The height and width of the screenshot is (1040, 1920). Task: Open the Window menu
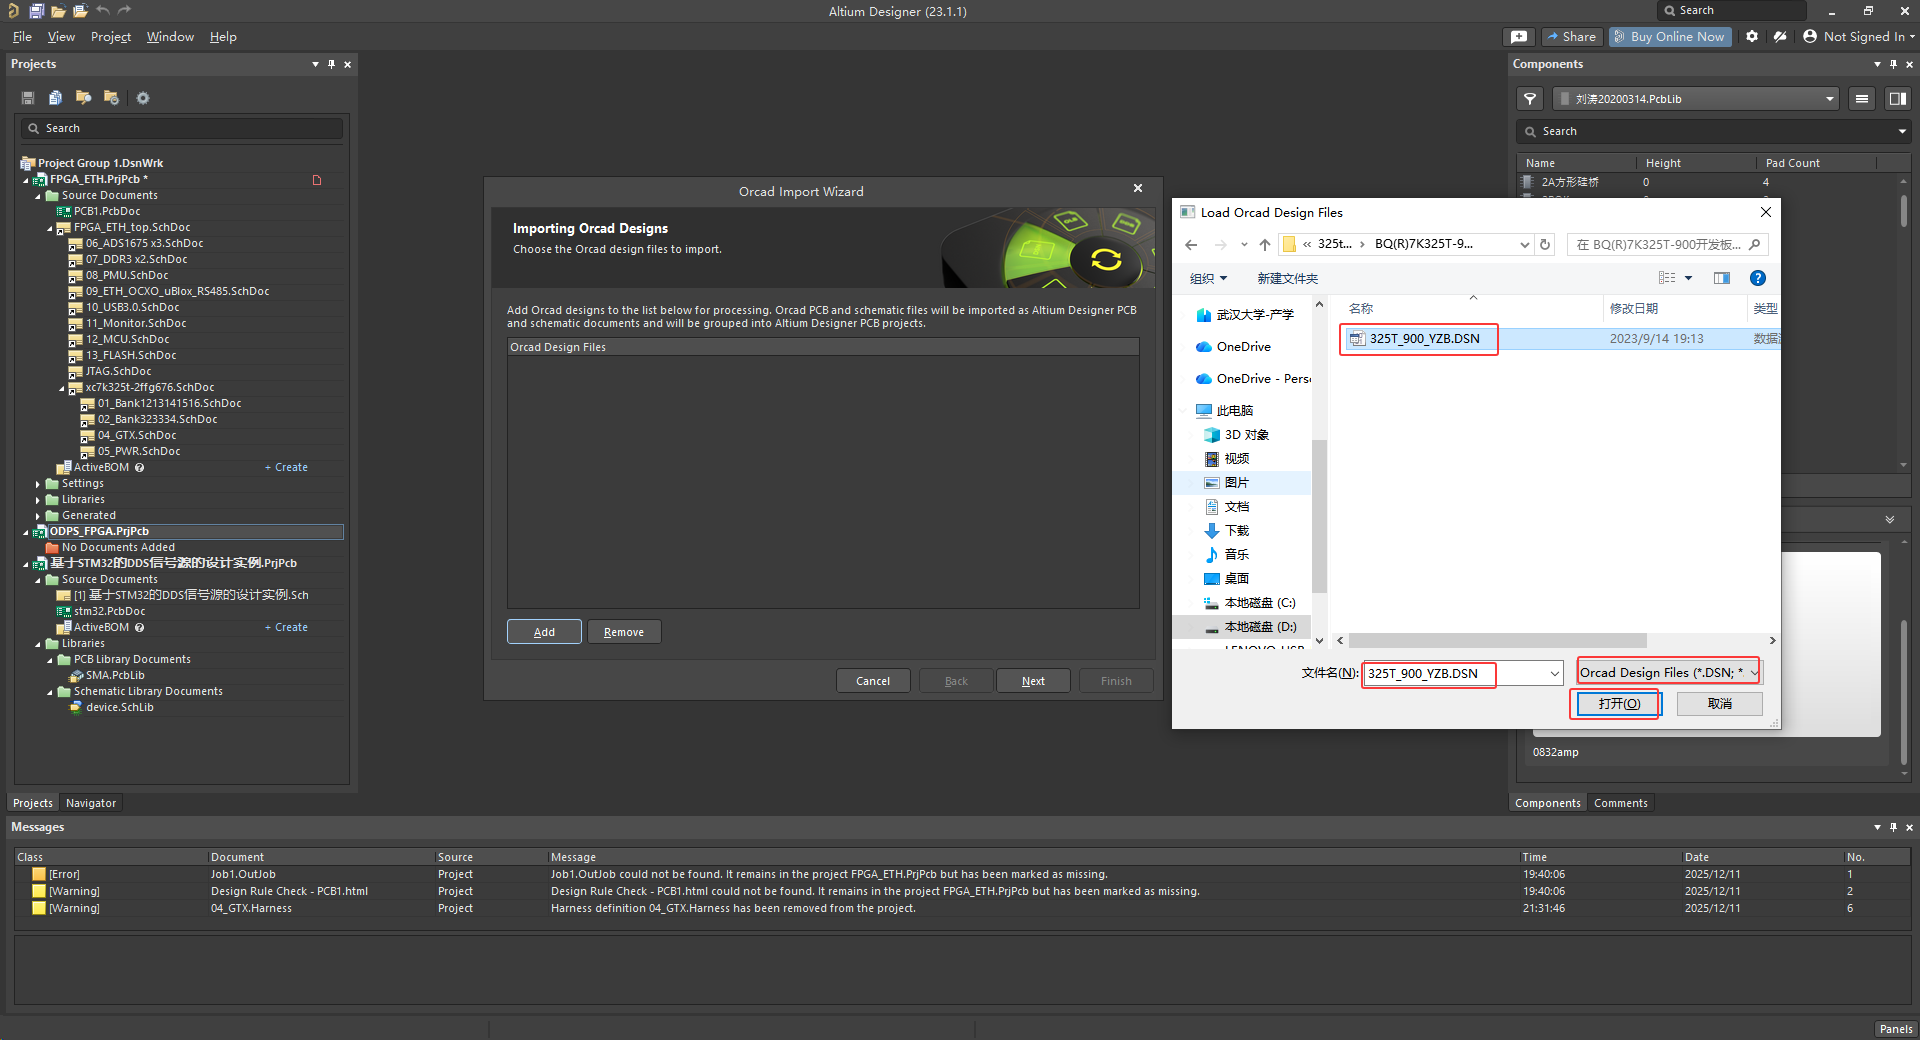(x=170, y=37)
